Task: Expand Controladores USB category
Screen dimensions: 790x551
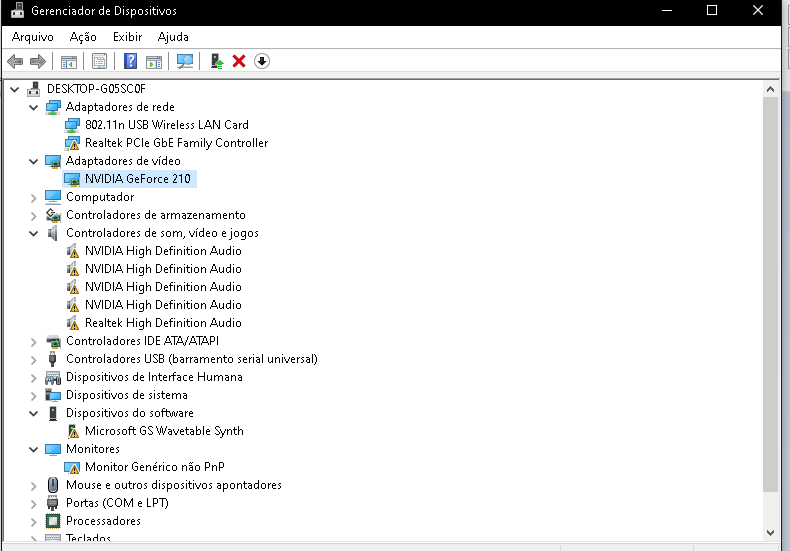Action: click(34, 360)
